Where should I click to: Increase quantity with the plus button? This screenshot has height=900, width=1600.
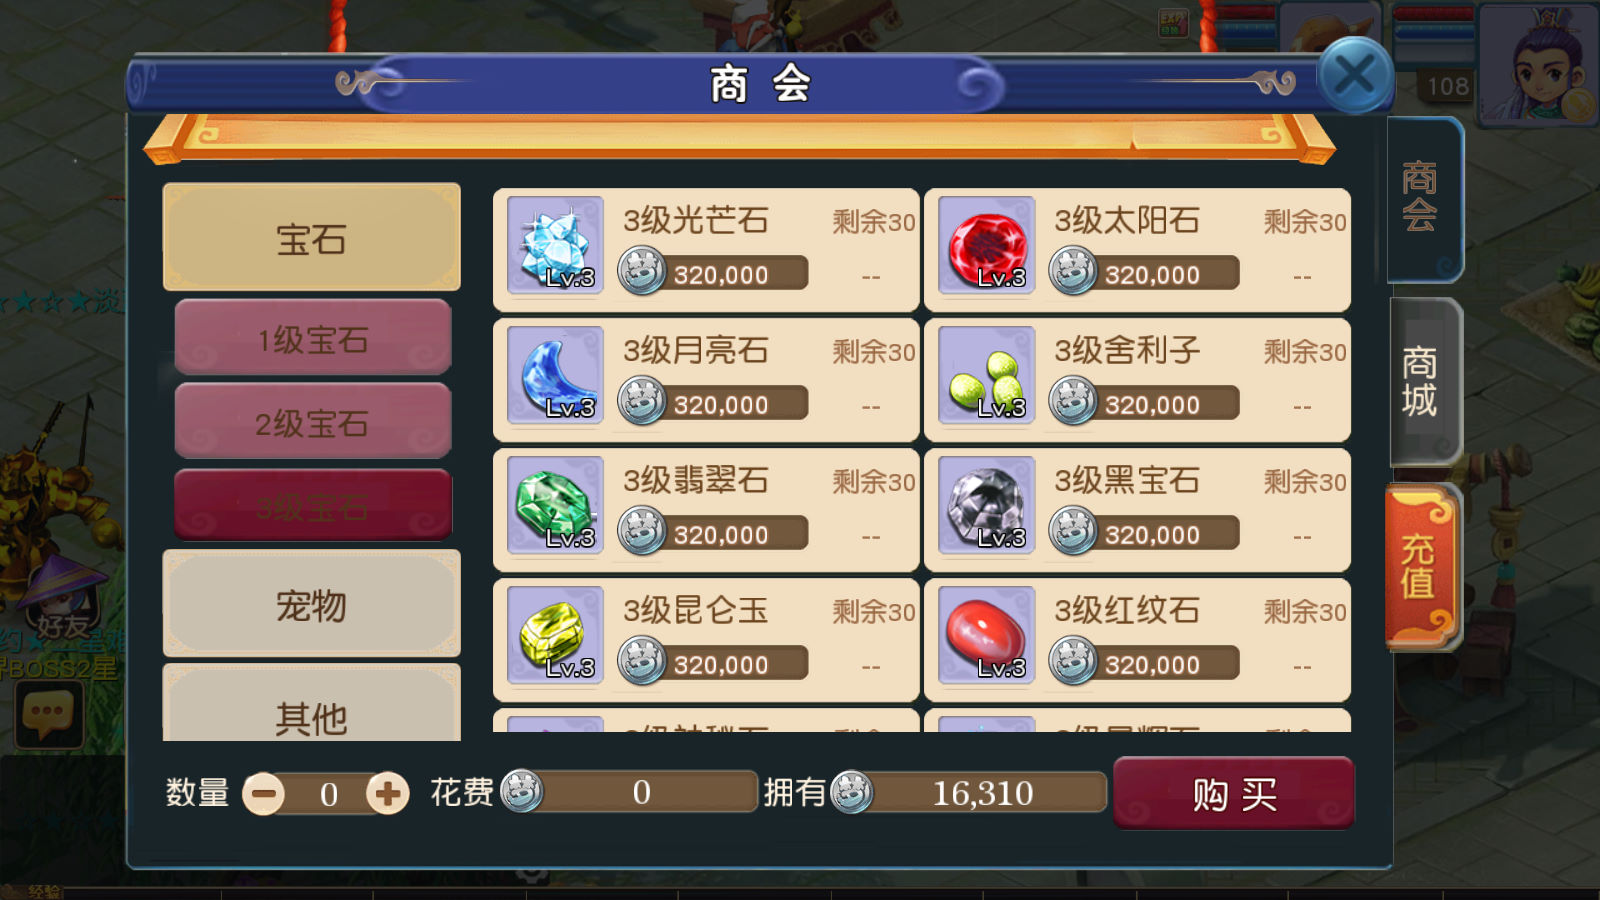point(387,794)
